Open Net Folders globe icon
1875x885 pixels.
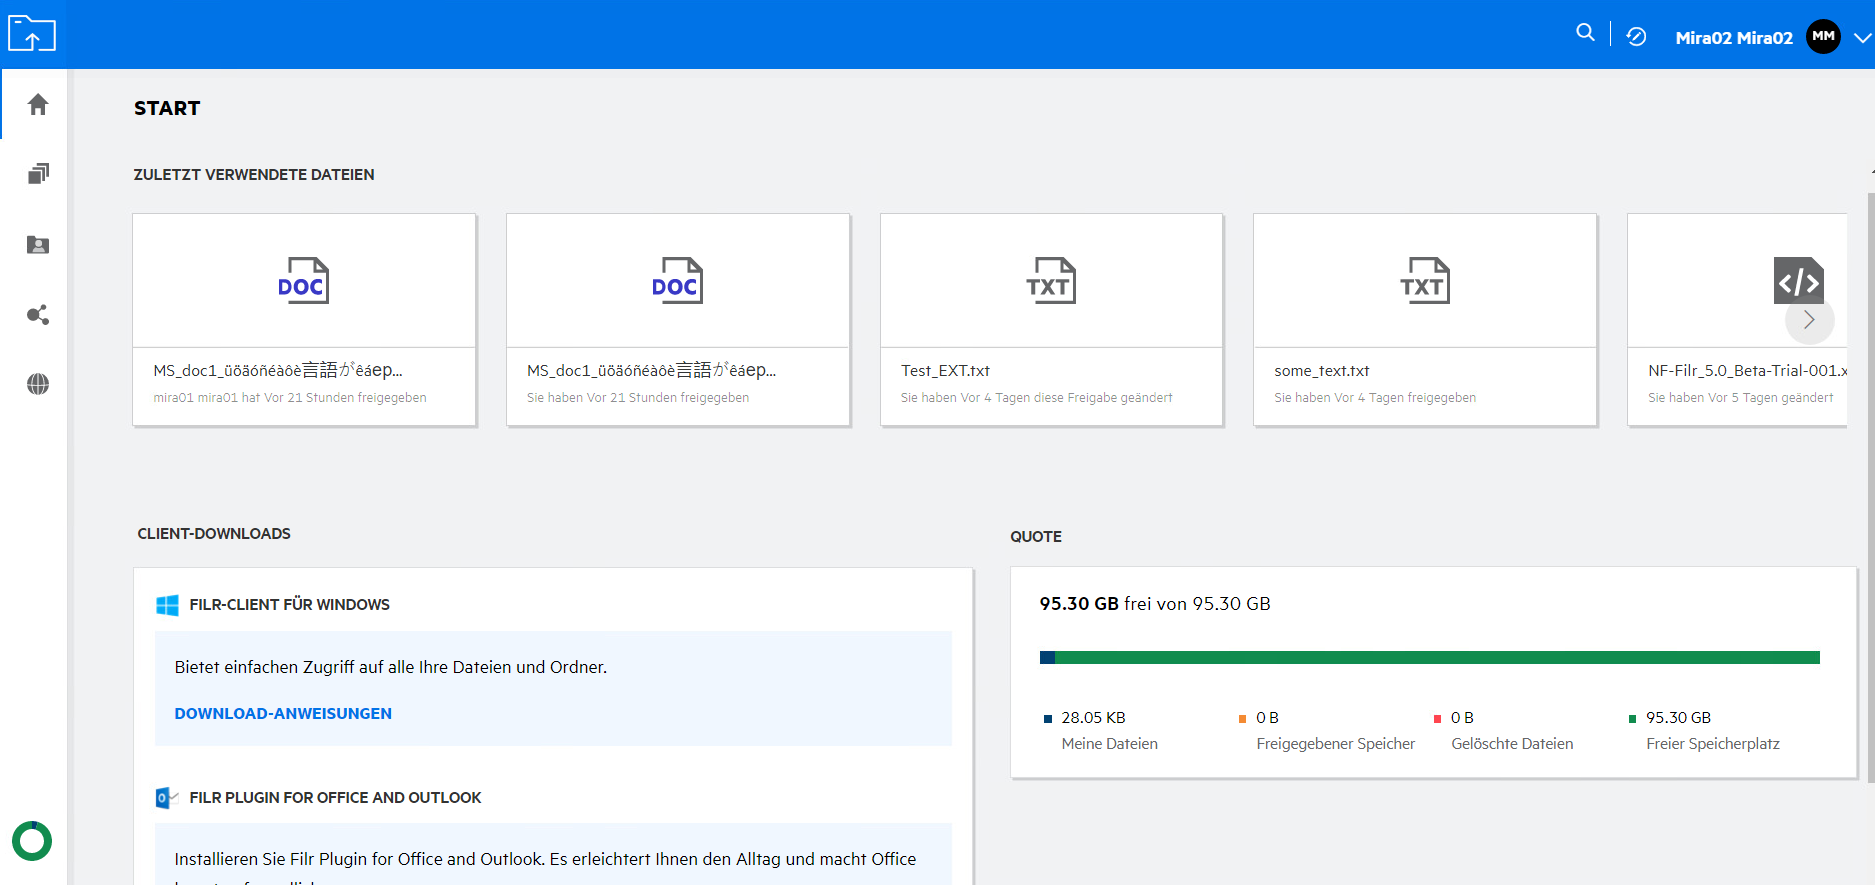click(x=38, y=384)
